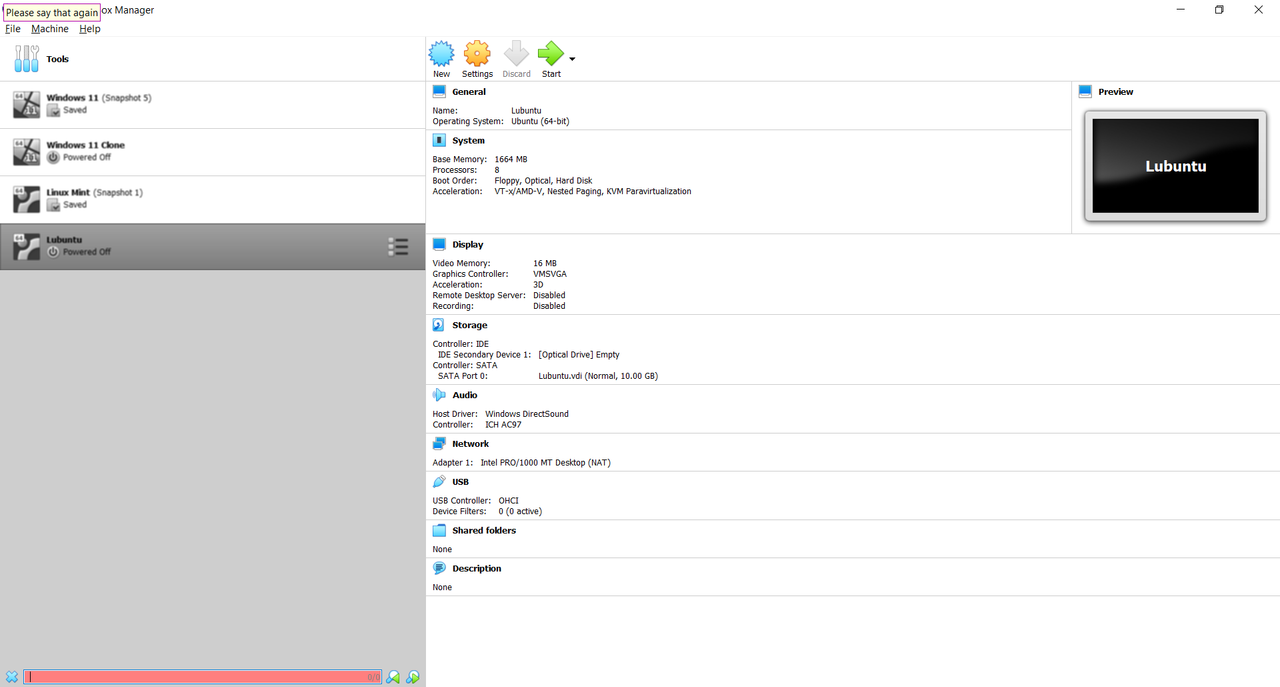The width and height of the screenshot is (1280, 687).
Task: Click the Preview panel icon
Action: click(x=1085, y=91)
